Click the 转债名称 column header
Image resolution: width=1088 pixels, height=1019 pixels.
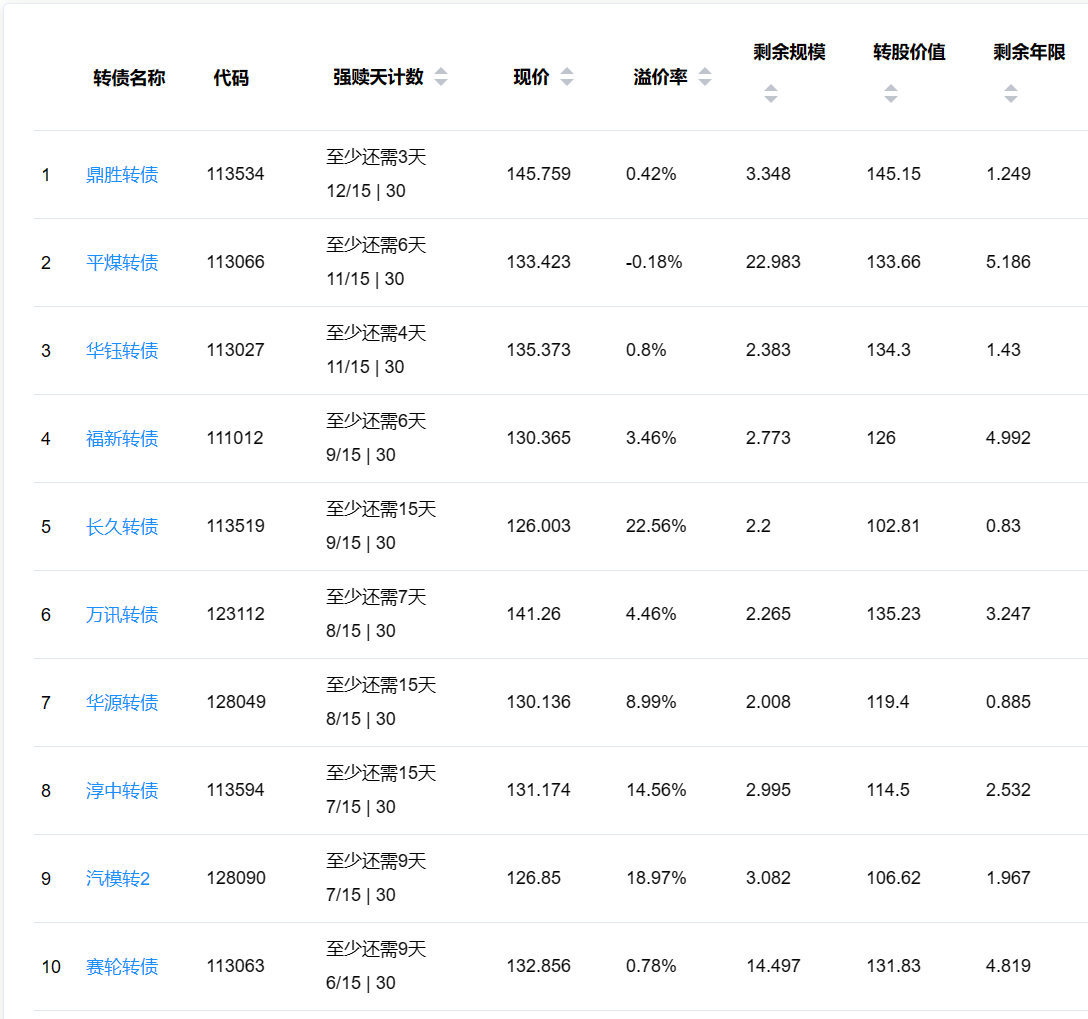(129, 78)
